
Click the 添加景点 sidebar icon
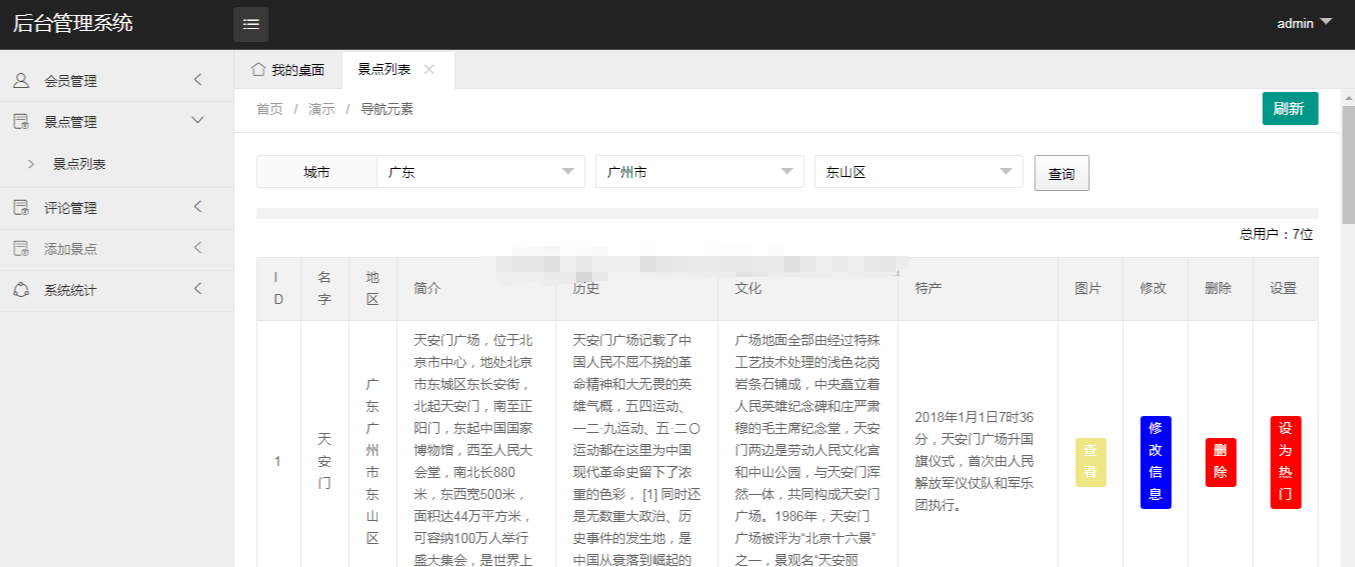coord(21,249)
